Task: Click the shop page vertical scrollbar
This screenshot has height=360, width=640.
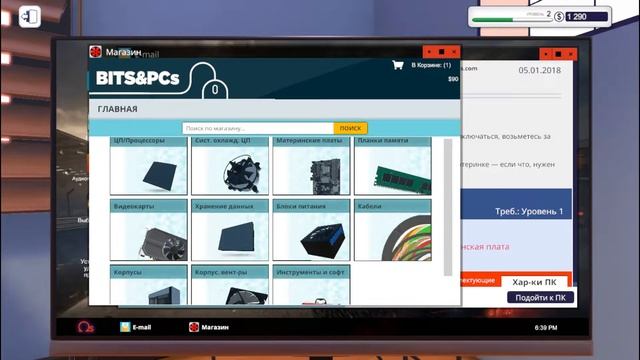Action: (x=448, y=207)
